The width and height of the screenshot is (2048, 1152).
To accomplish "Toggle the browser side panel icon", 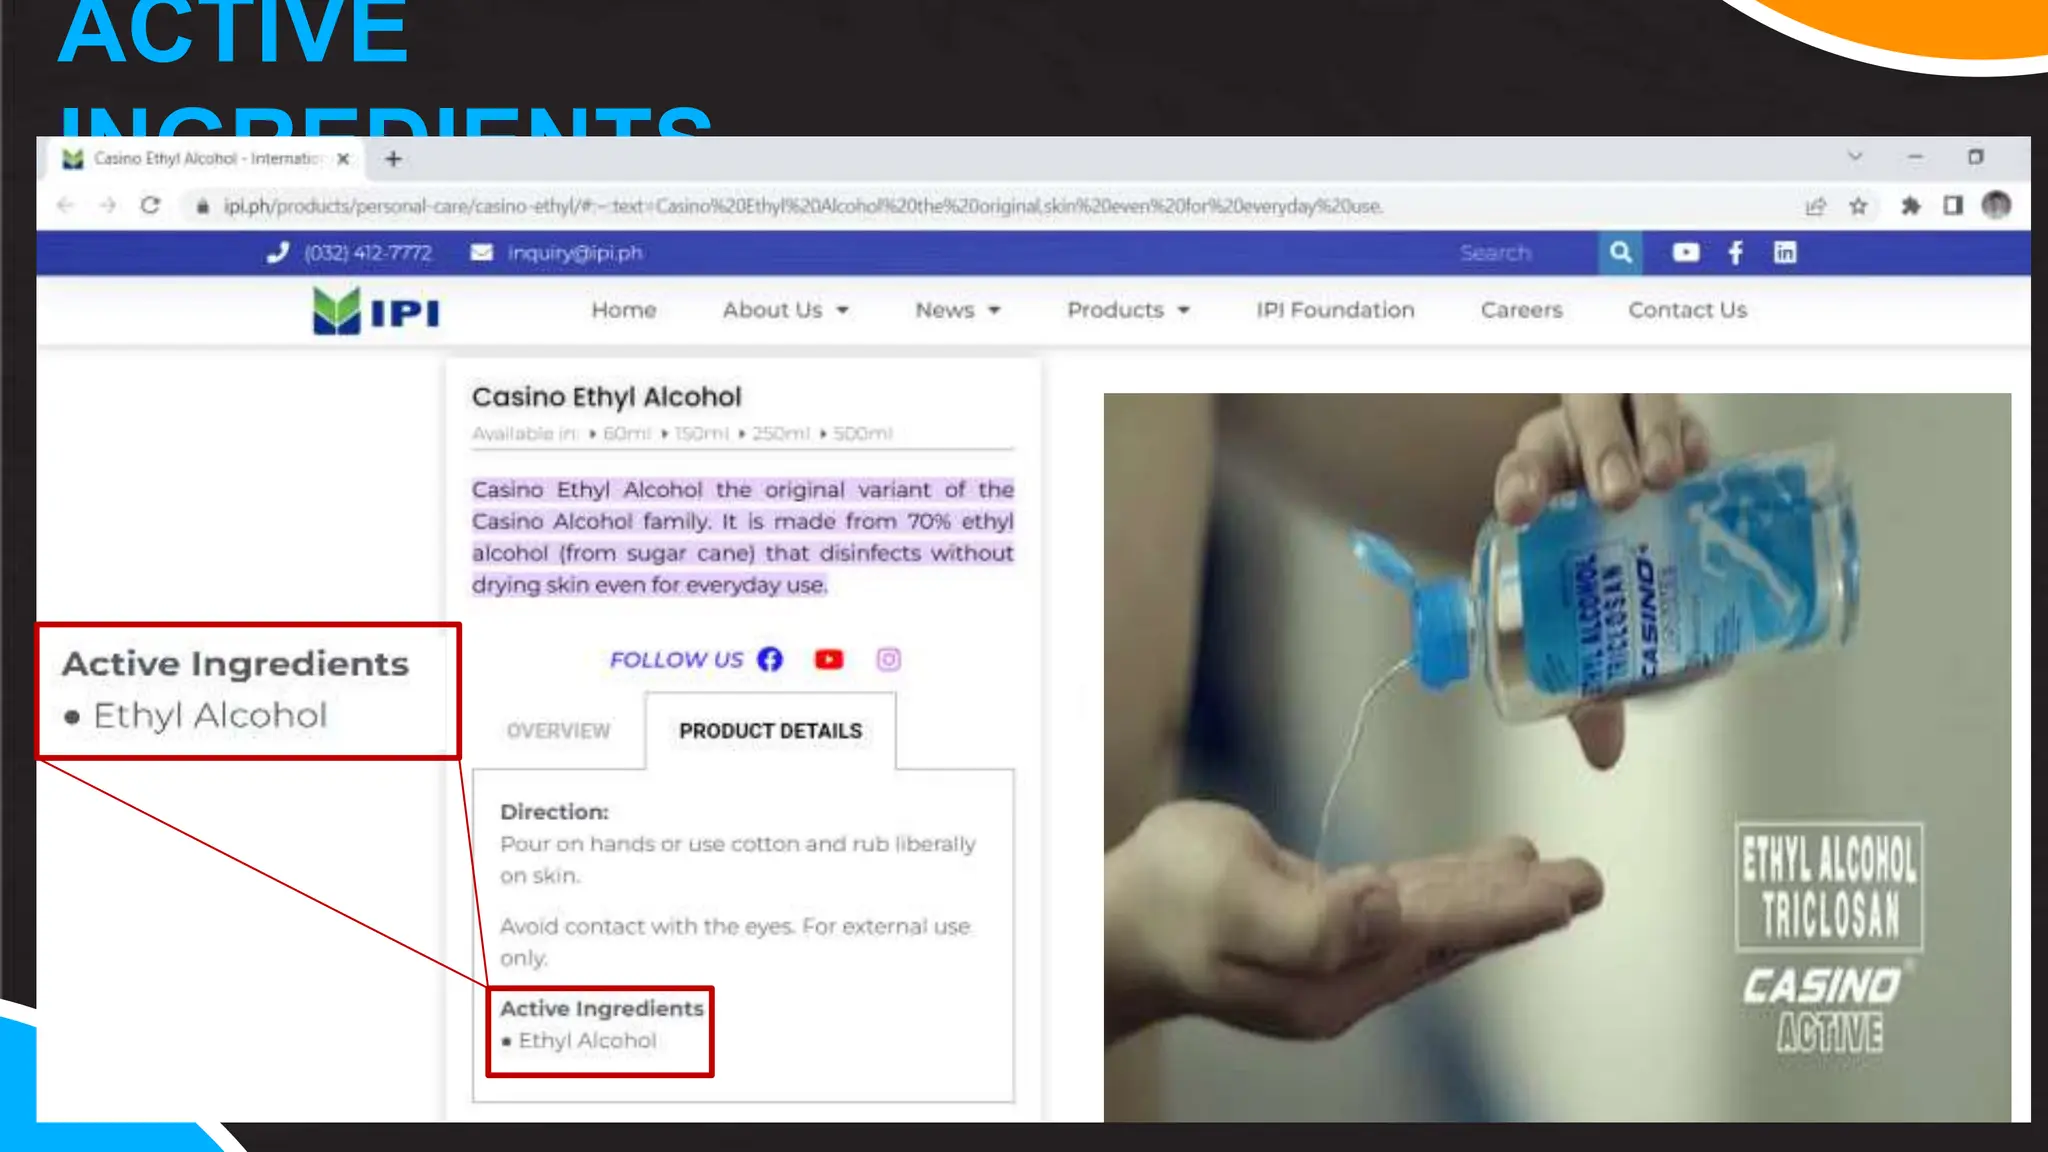I will pyautogui.click(x=1953, y=206).
